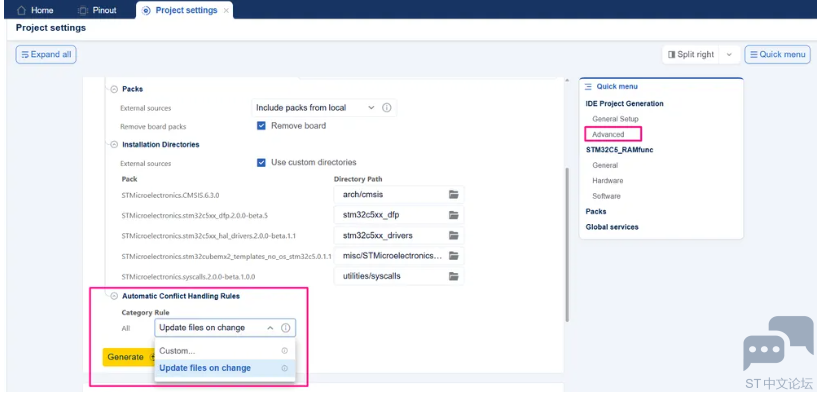Choose the Custom... rule option

point(225,351)
